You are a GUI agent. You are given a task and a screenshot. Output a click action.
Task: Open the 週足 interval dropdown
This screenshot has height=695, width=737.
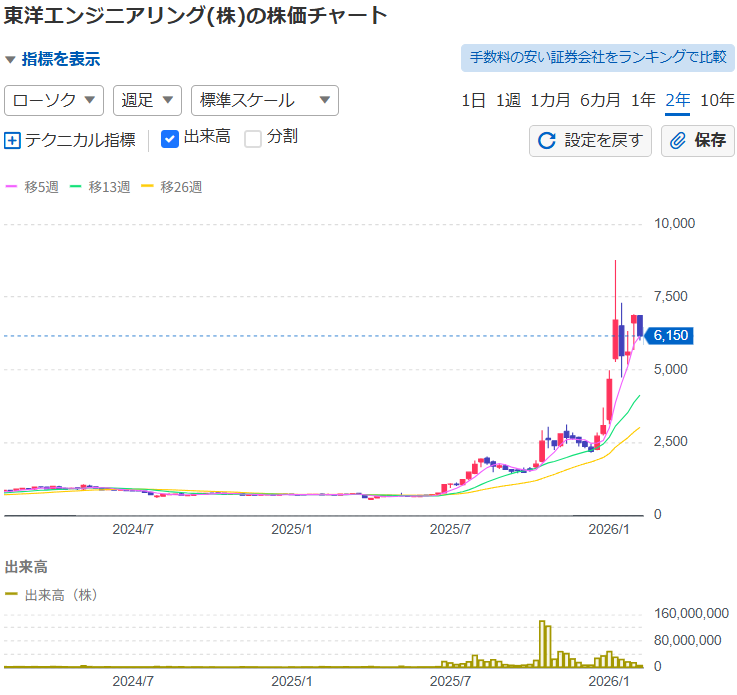147,100
